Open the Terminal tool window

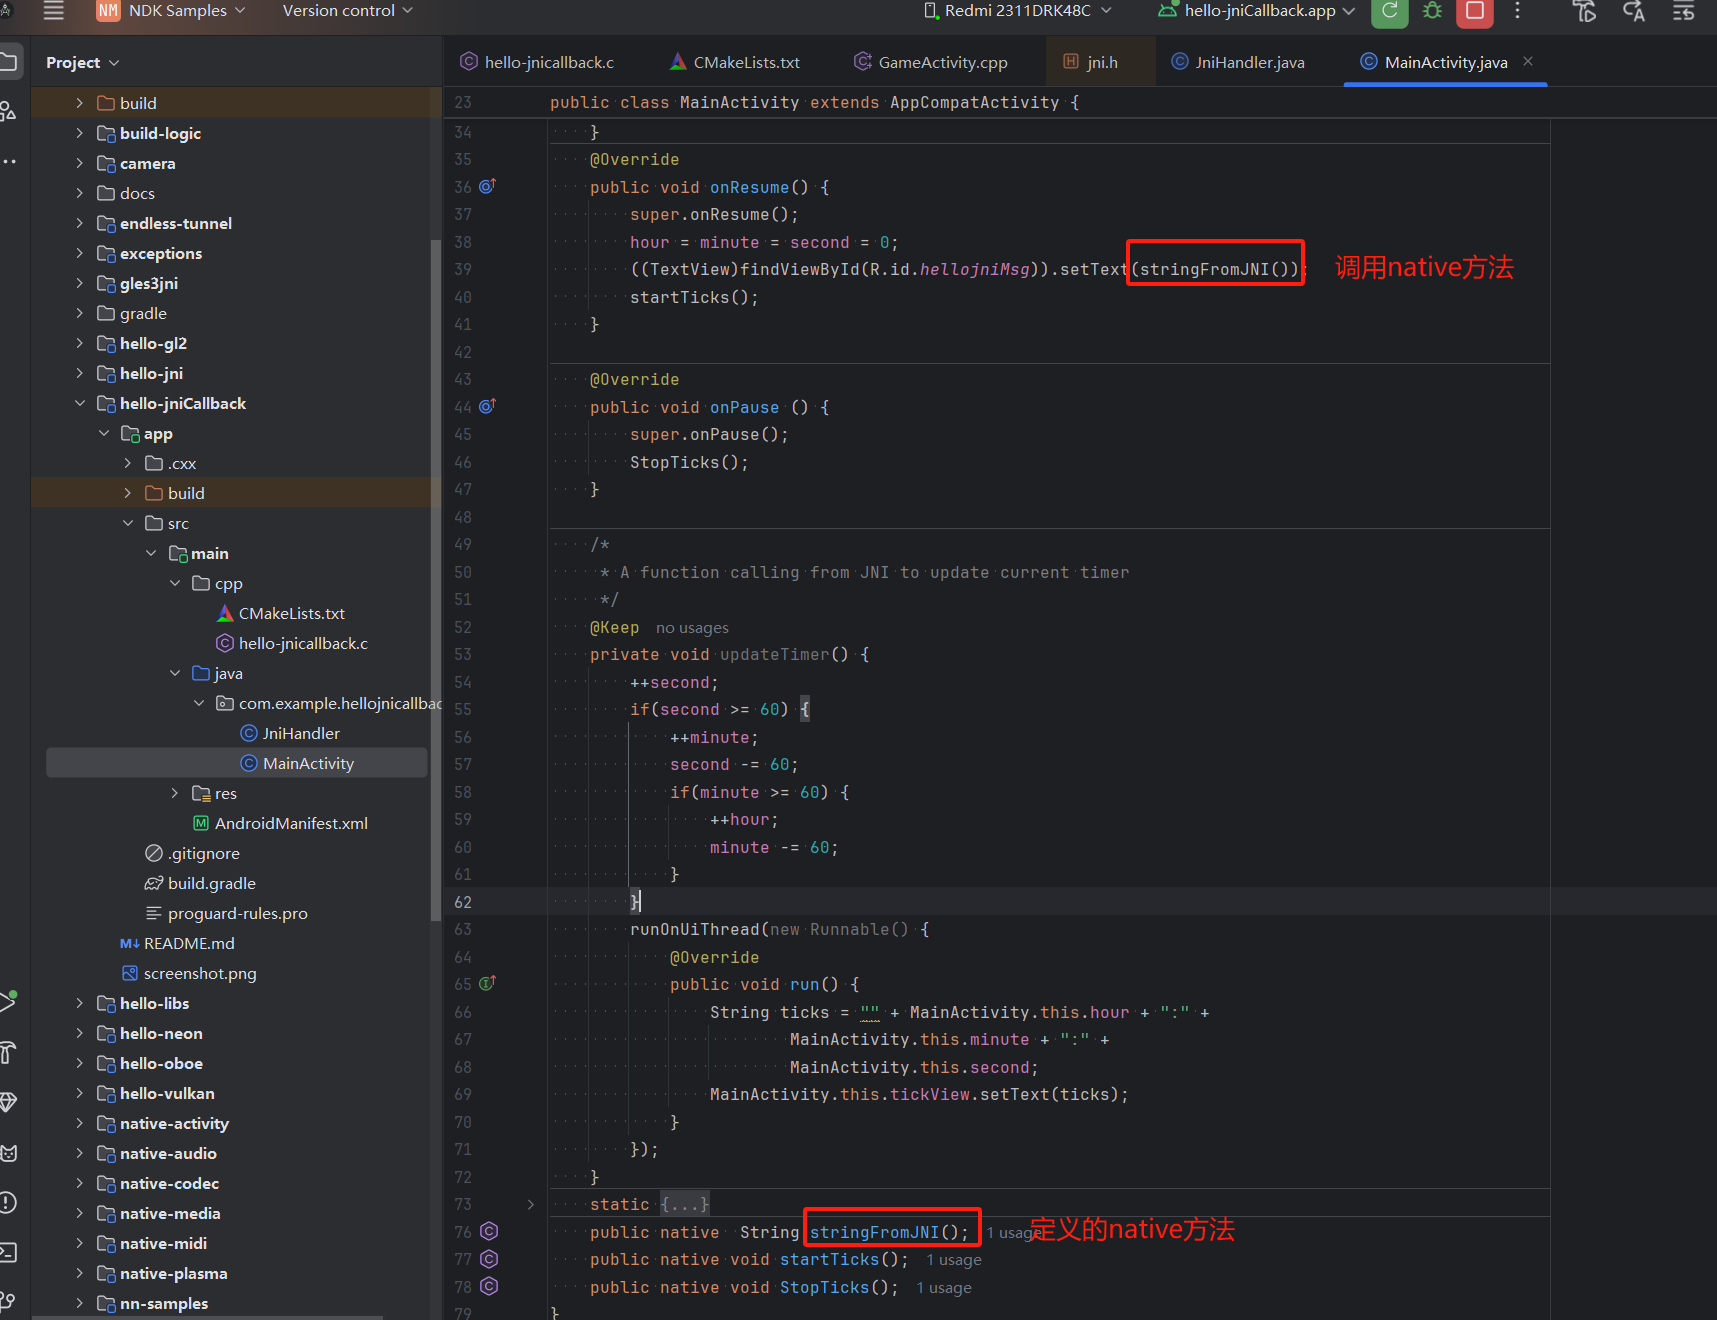pyautogui.click(x=8, y=1251)
